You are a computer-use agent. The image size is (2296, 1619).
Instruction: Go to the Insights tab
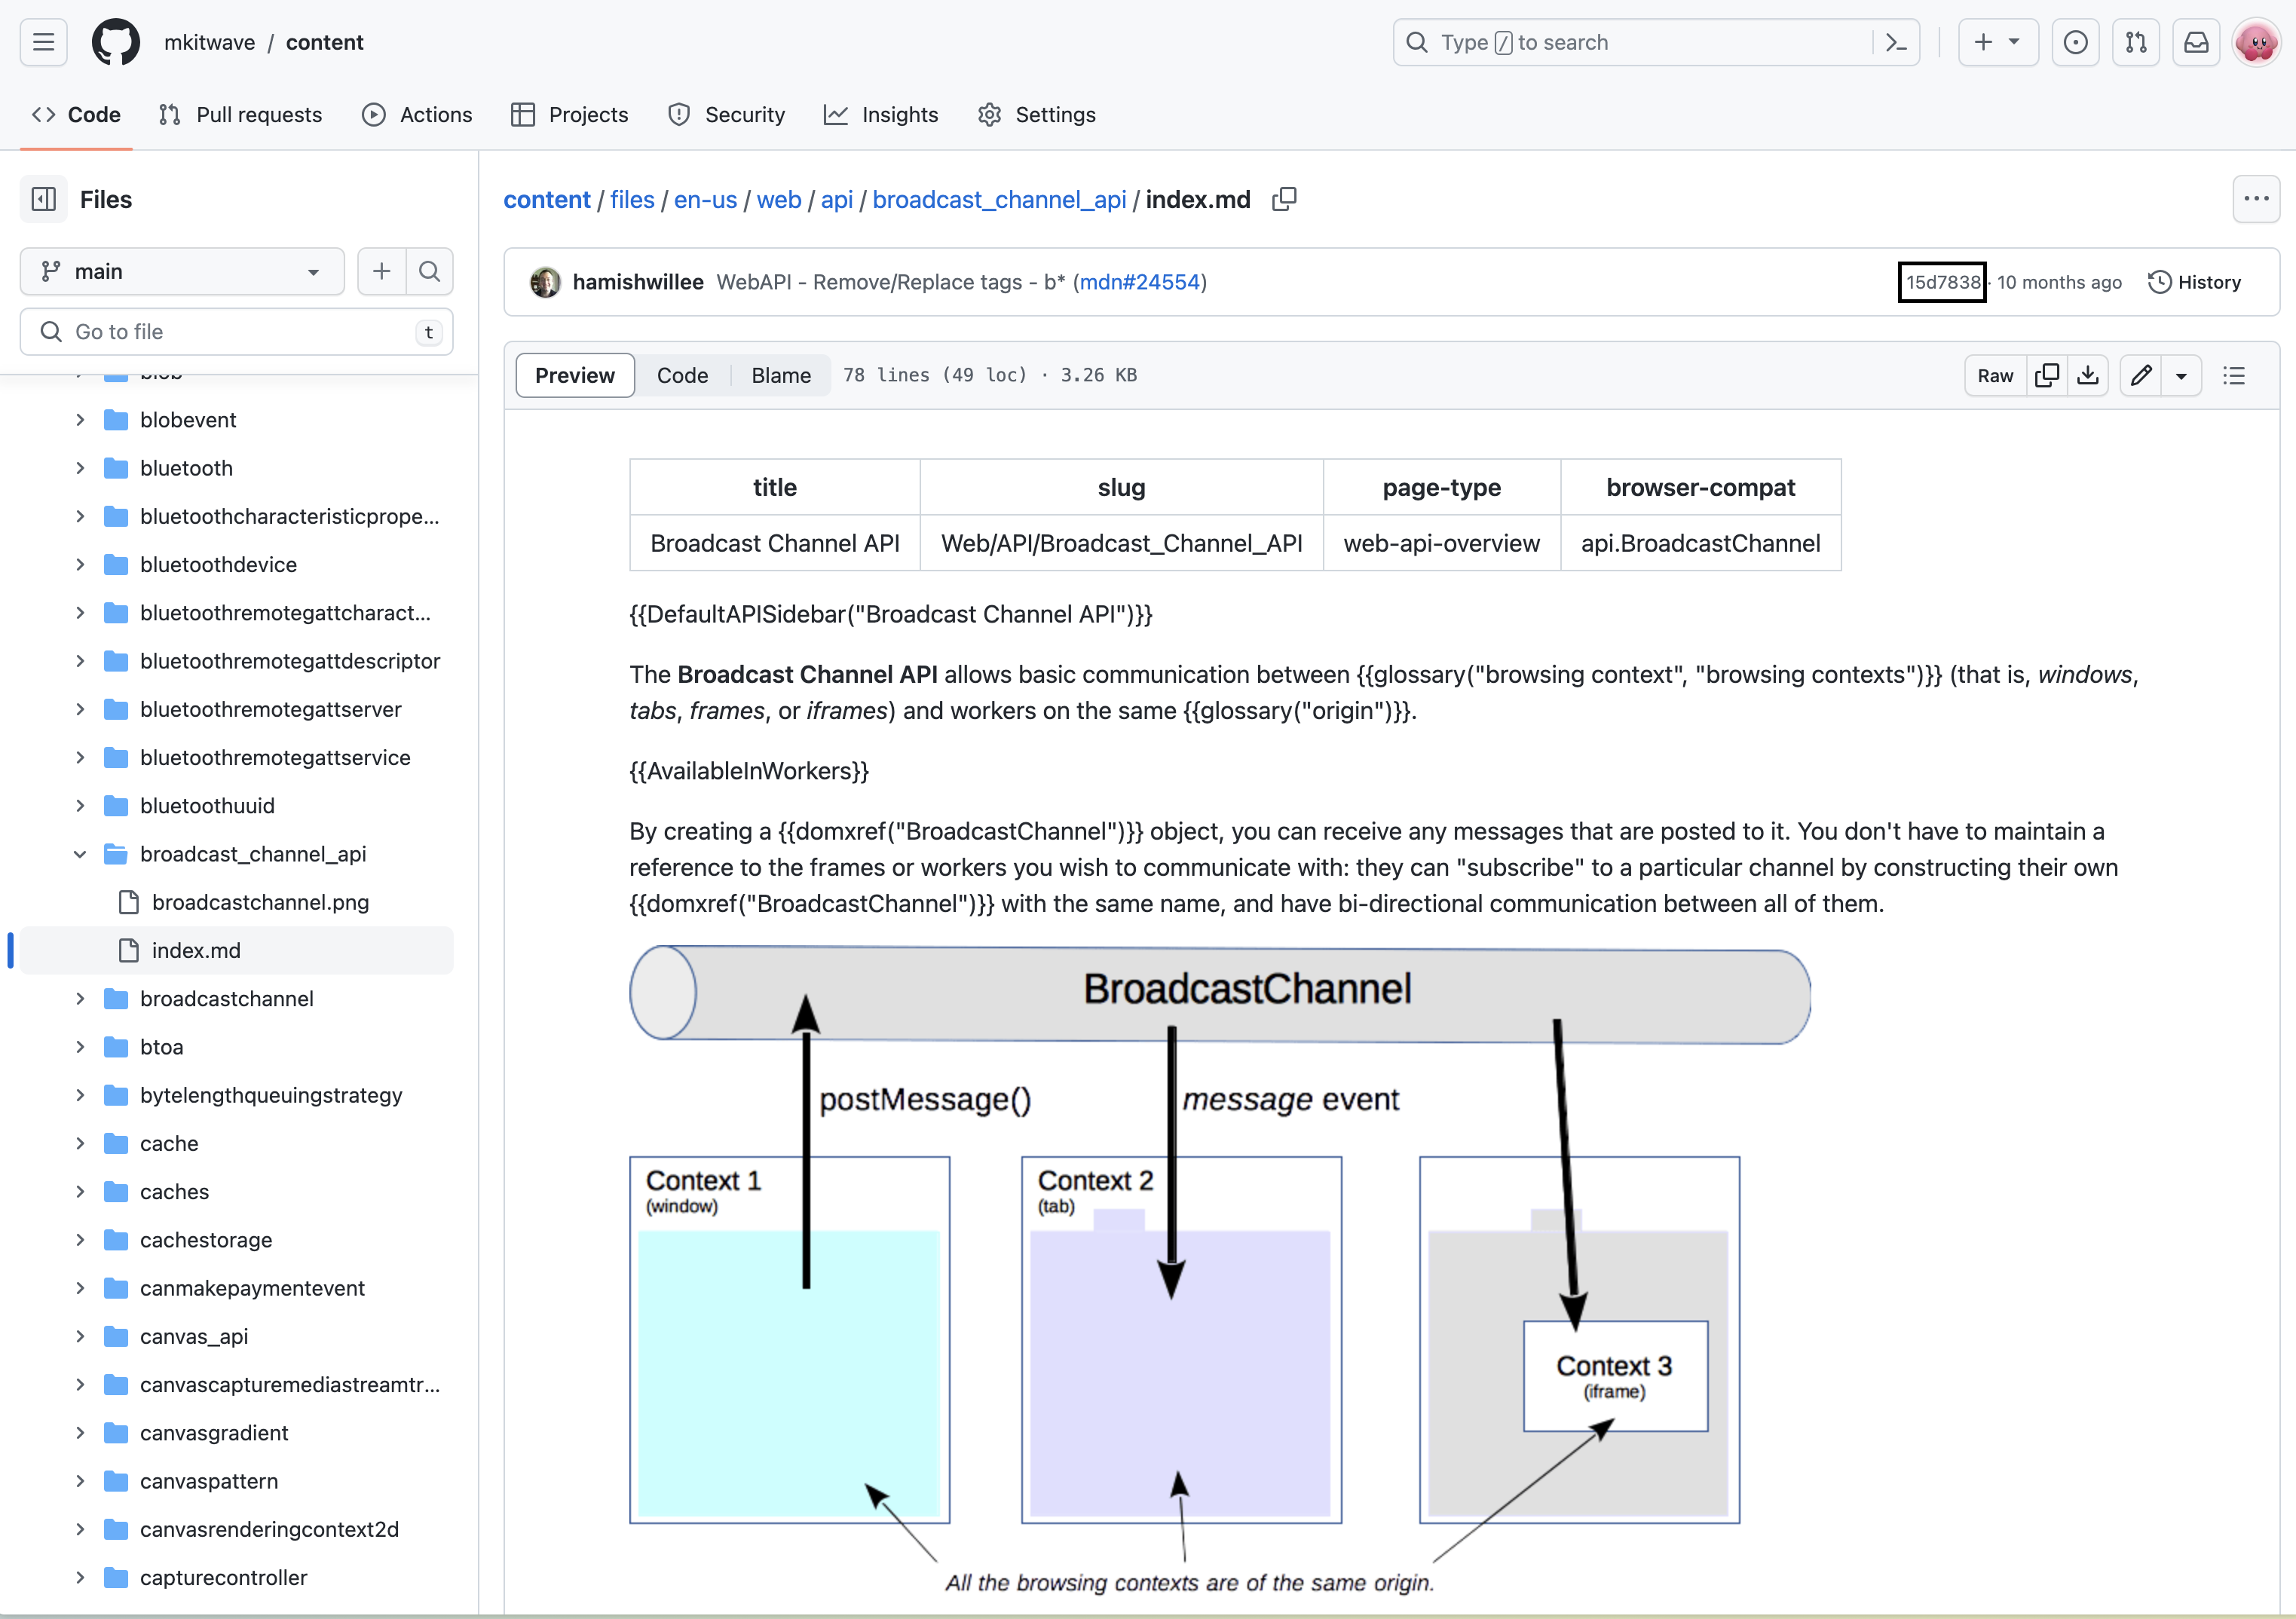coord(881,115)
